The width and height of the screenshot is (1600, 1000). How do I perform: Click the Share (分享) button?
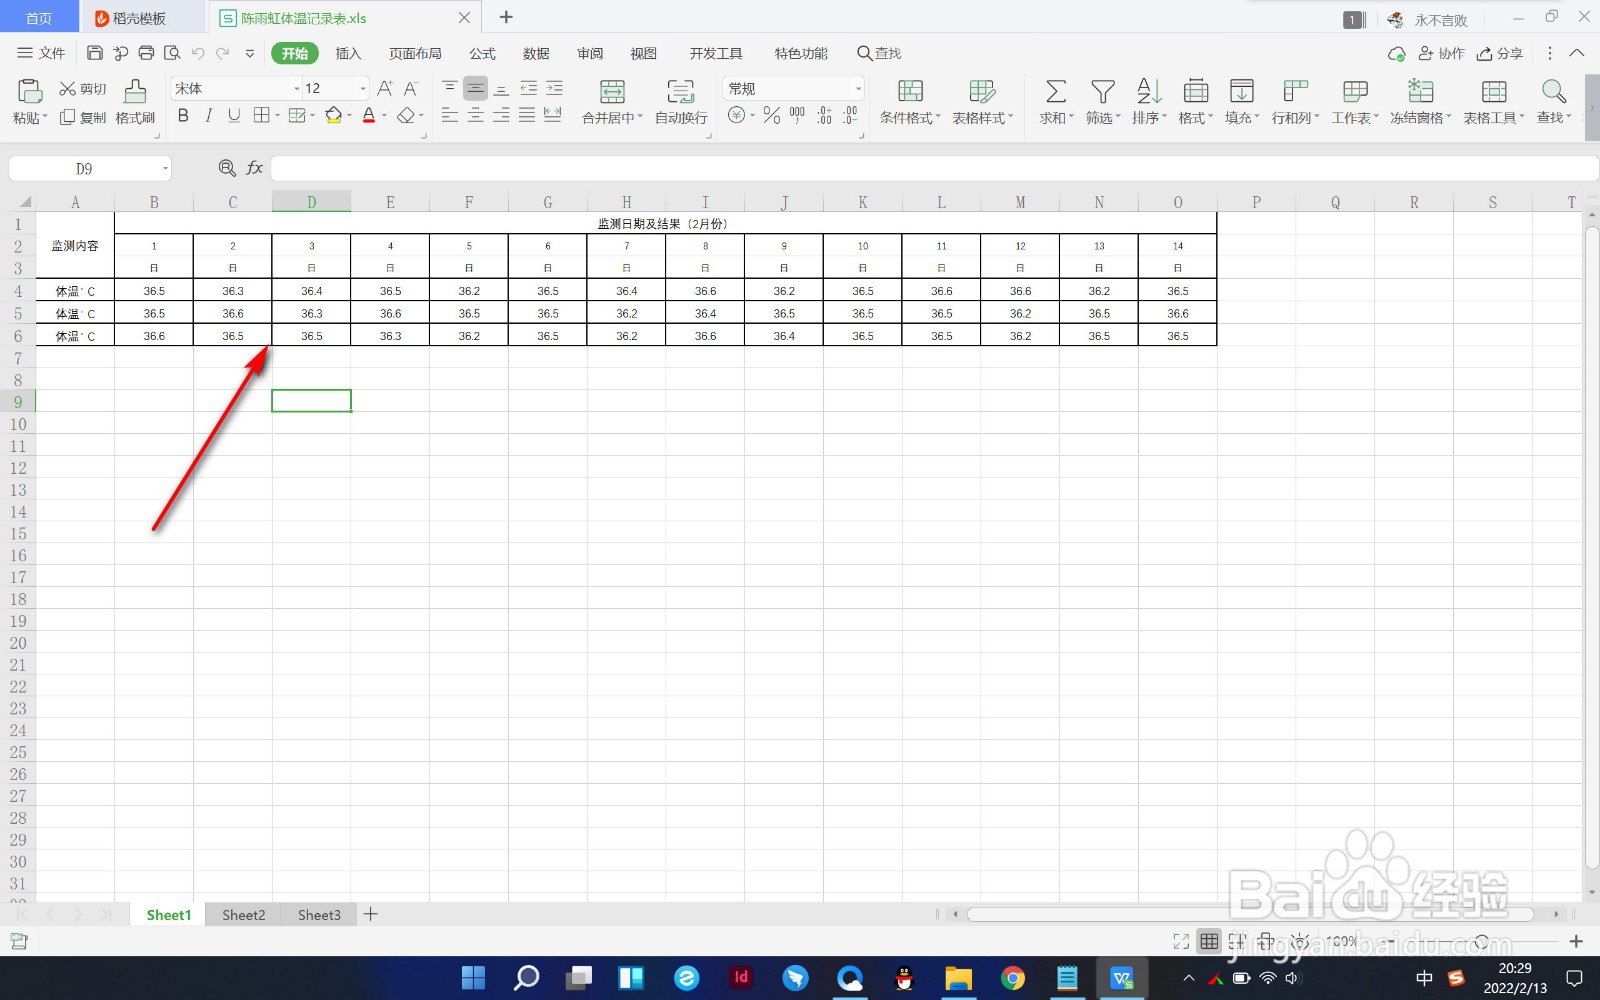(x=1500, y=53)
